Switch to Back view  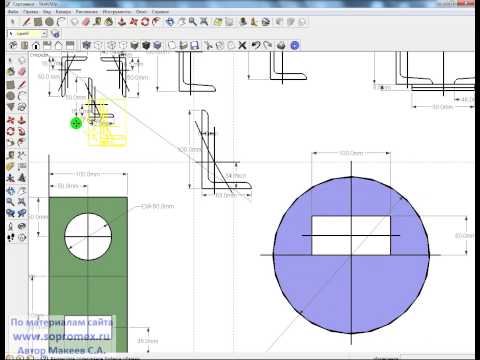[x=58, y=45]
